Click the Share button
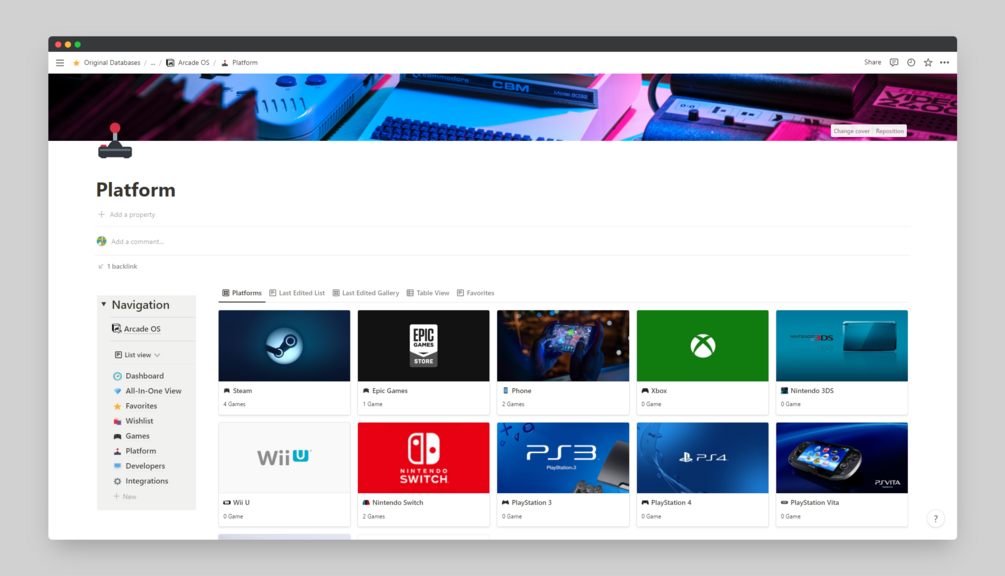This screenshot has width=1005, height=576. (872, 63)
